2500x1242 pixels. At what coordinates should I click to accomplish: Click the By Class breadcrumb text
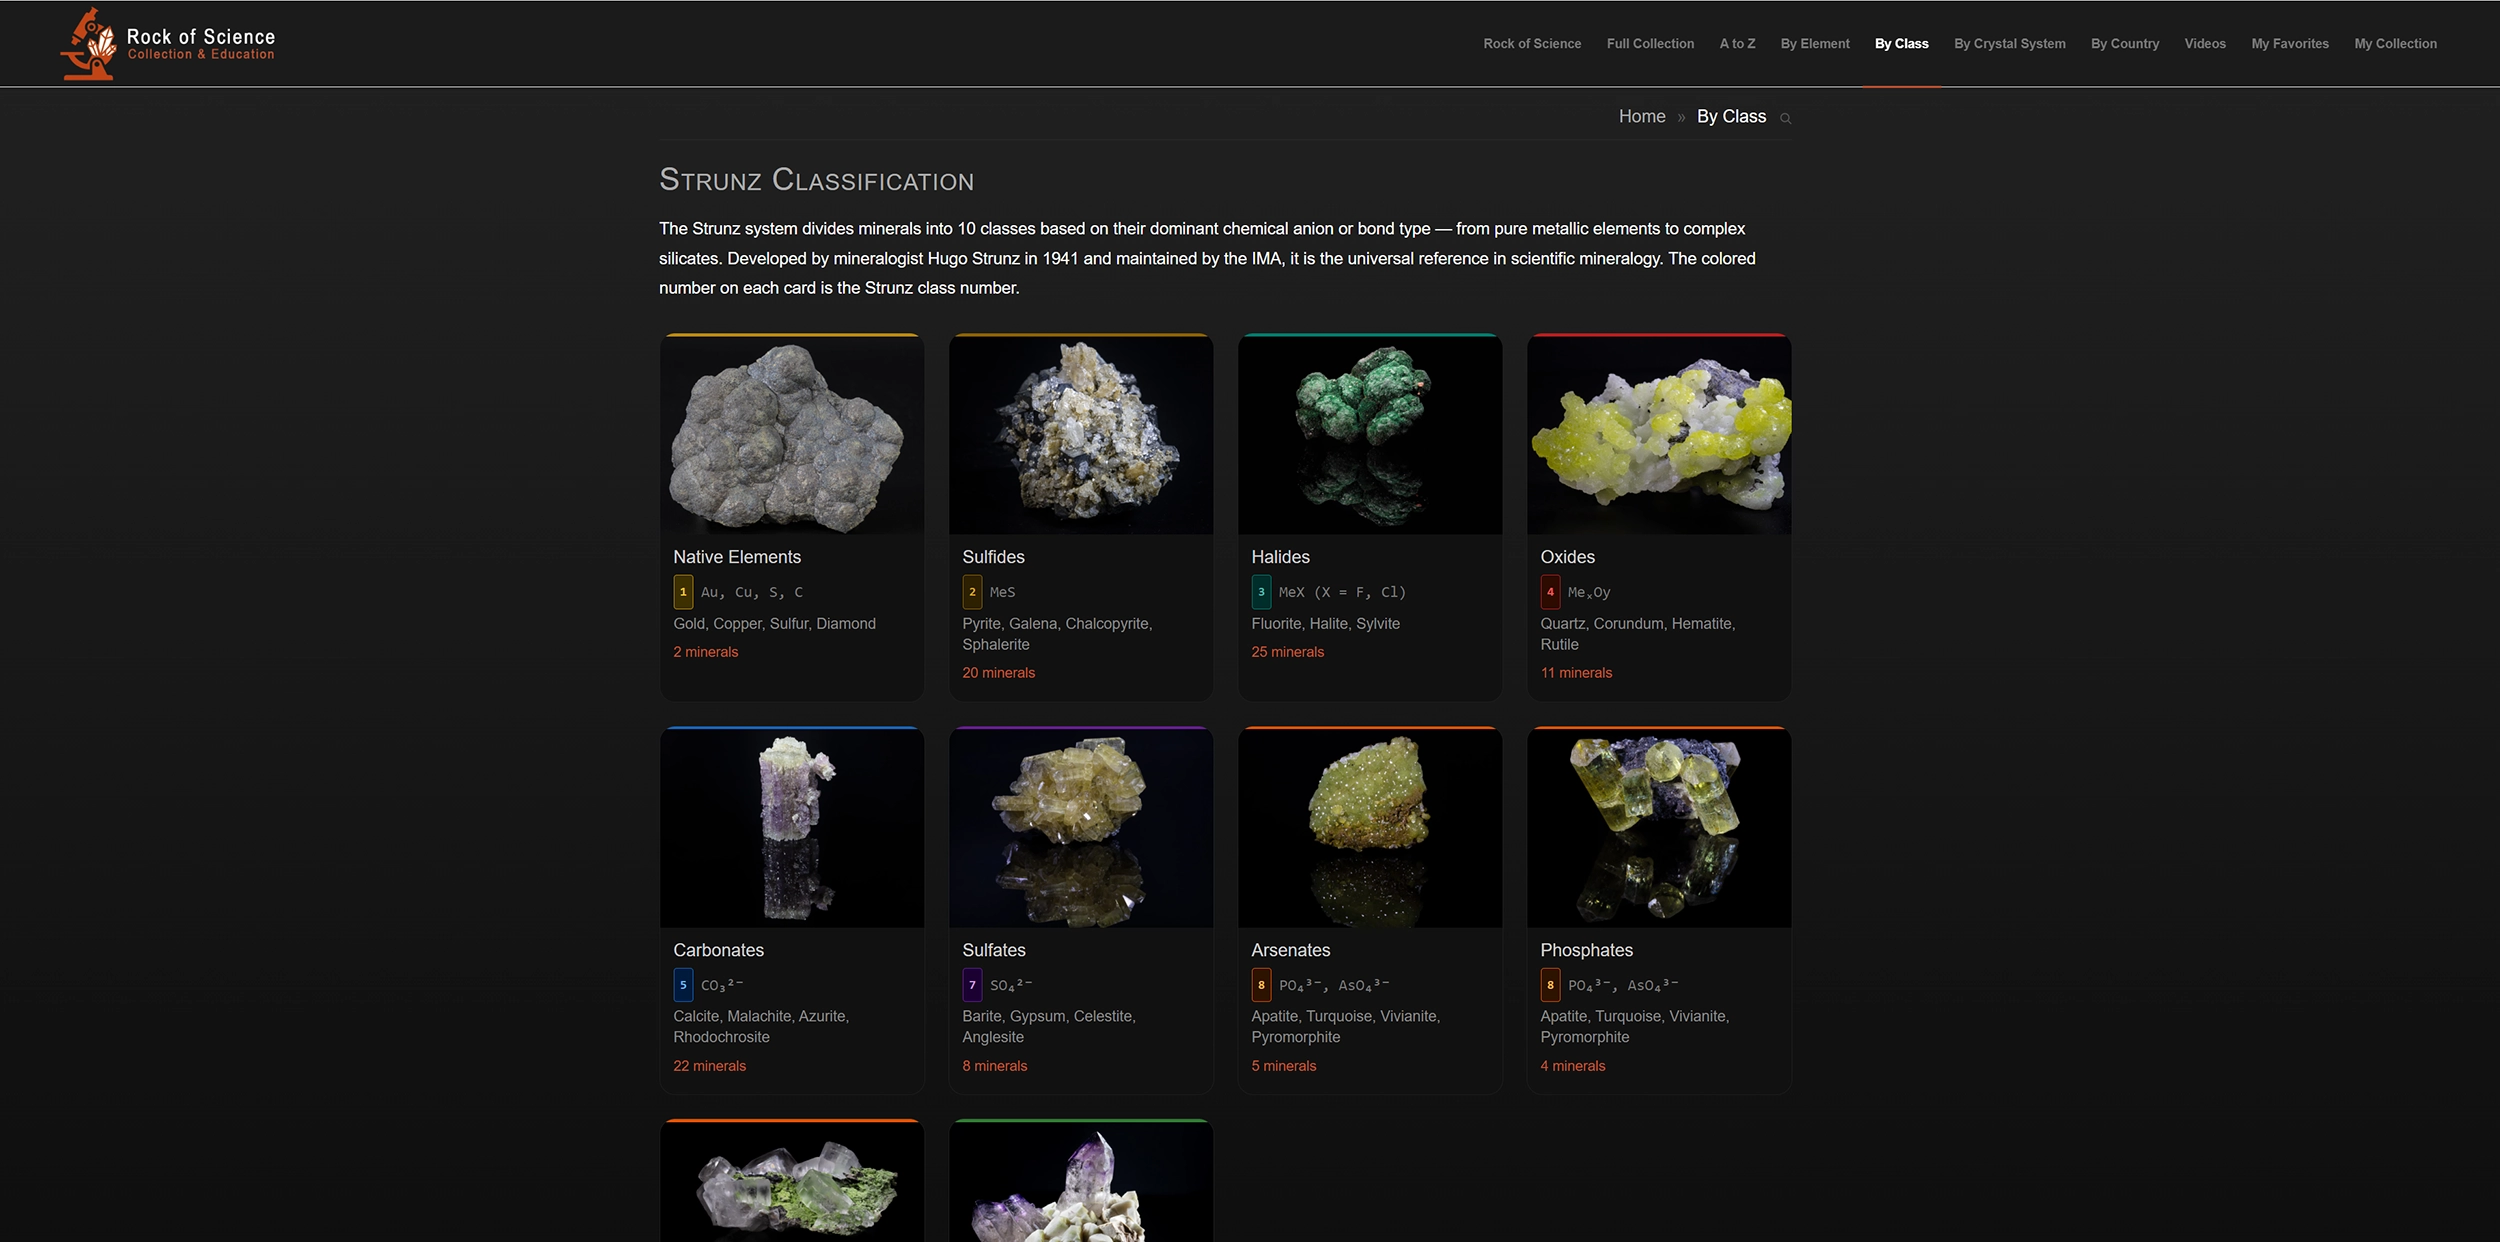coord(1731,117)
